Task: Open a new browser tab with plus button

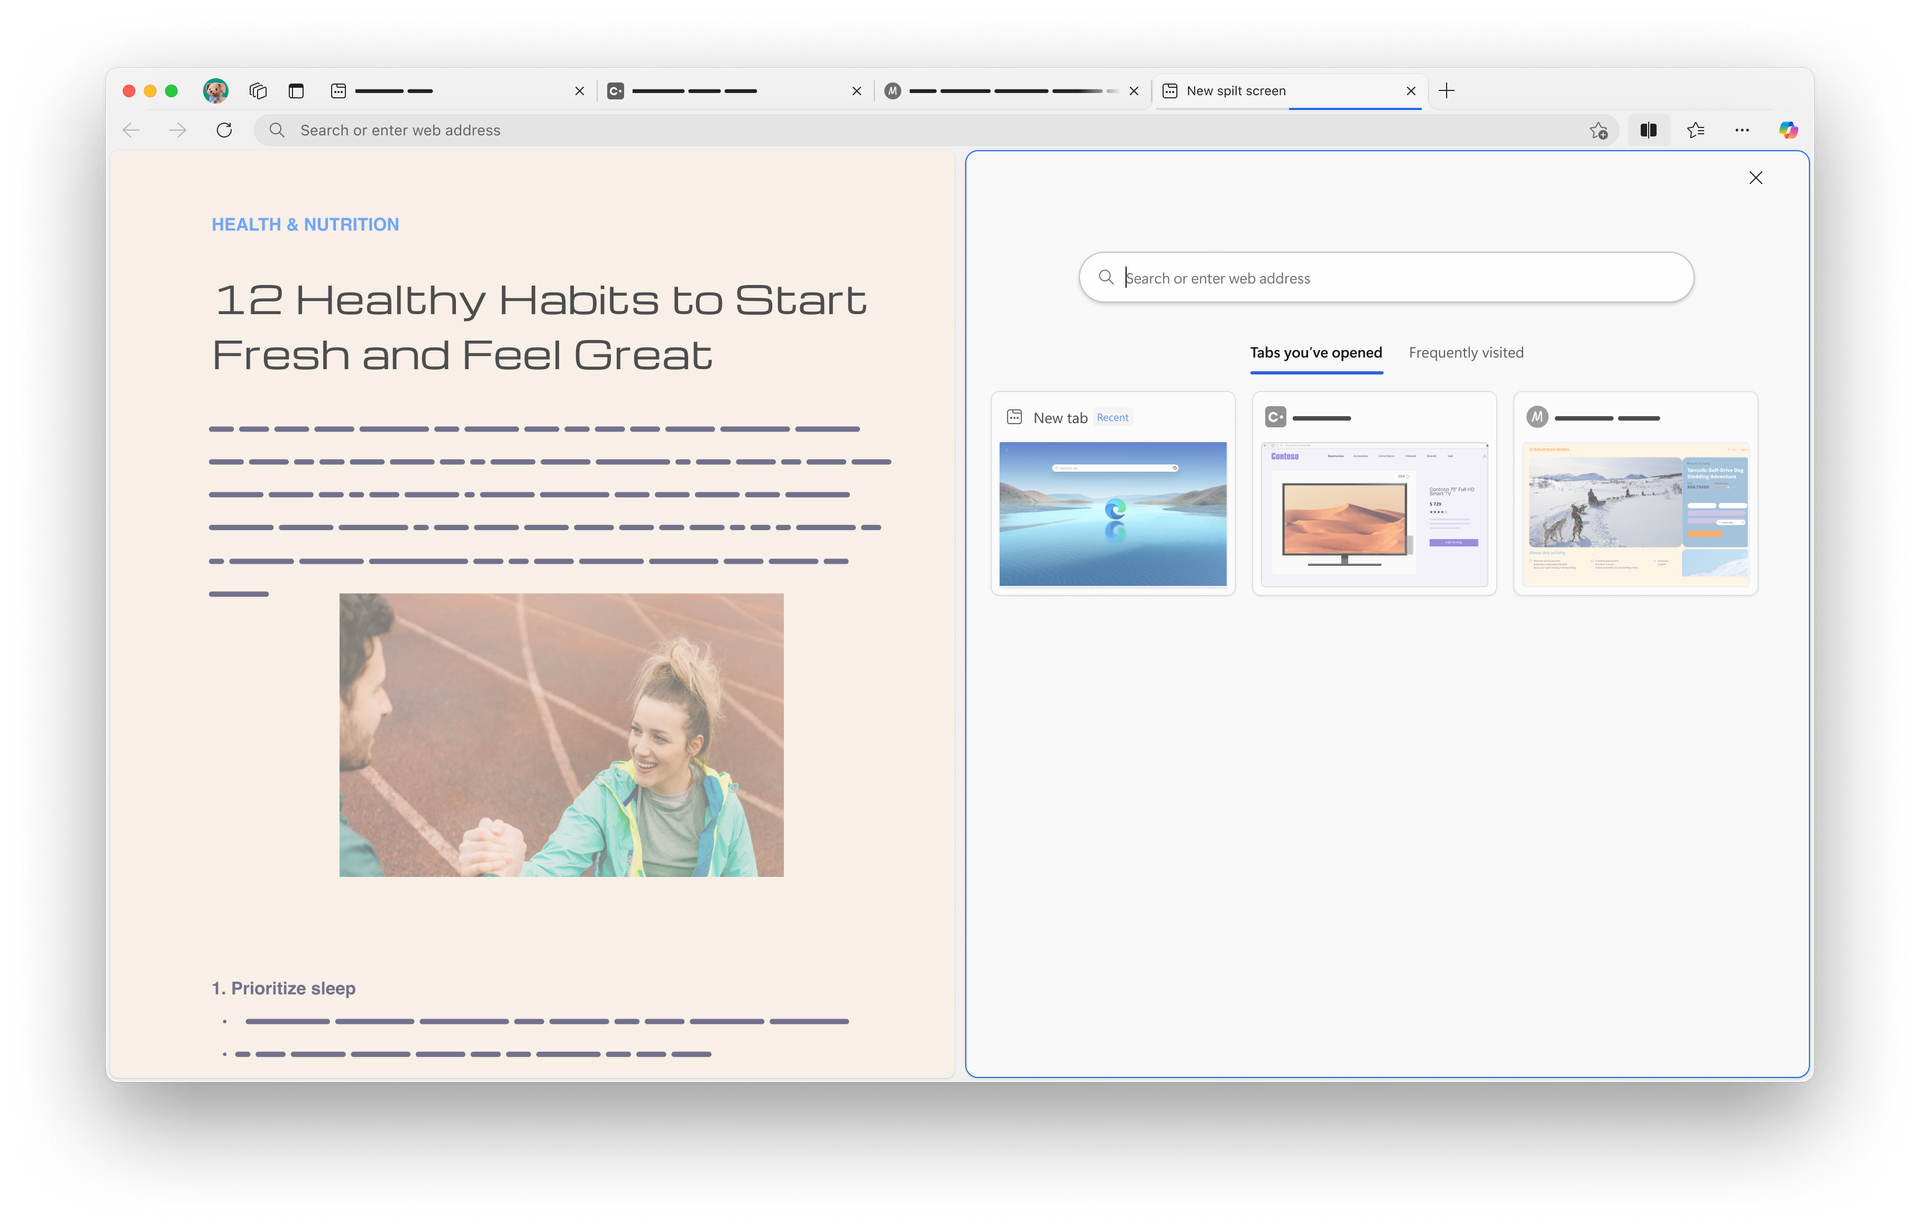Action: pyautogui.click(x=1446, y=91)
